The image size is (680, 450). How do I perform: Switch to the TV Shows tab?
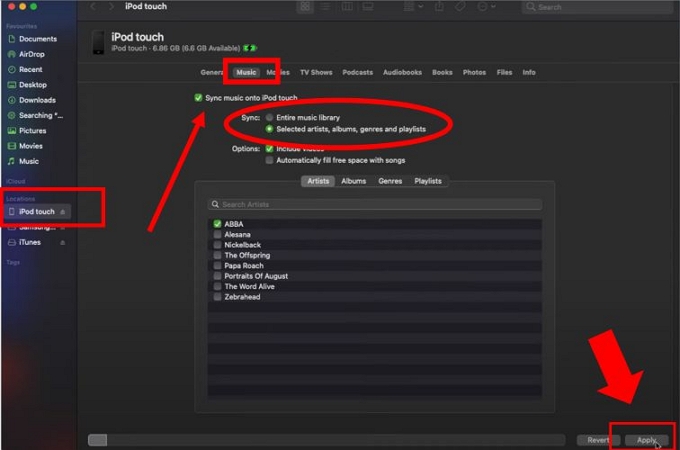316,72
